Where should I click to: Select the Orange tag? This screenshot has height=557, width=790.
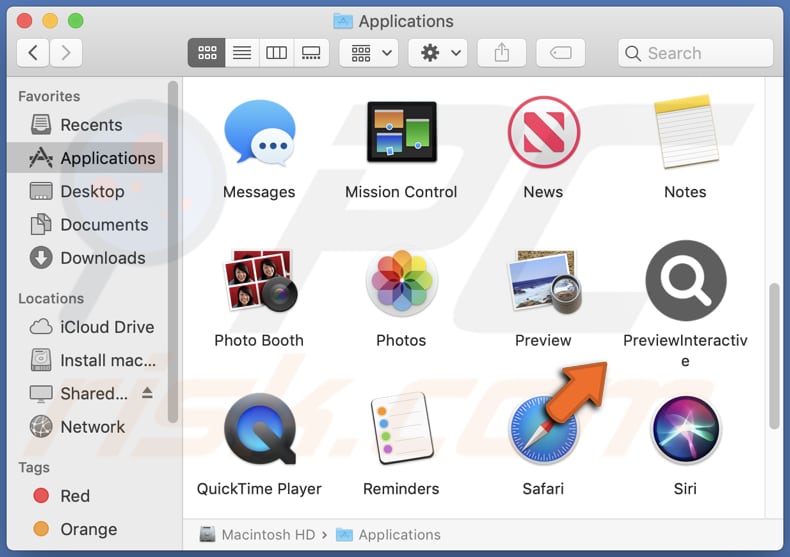[x=86, y=529]
